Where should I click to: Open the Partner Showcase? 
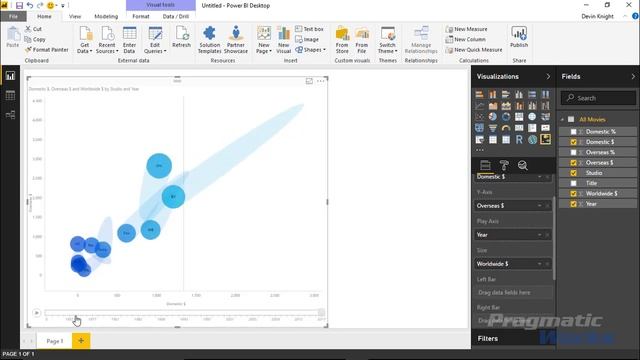click(236, 40)
